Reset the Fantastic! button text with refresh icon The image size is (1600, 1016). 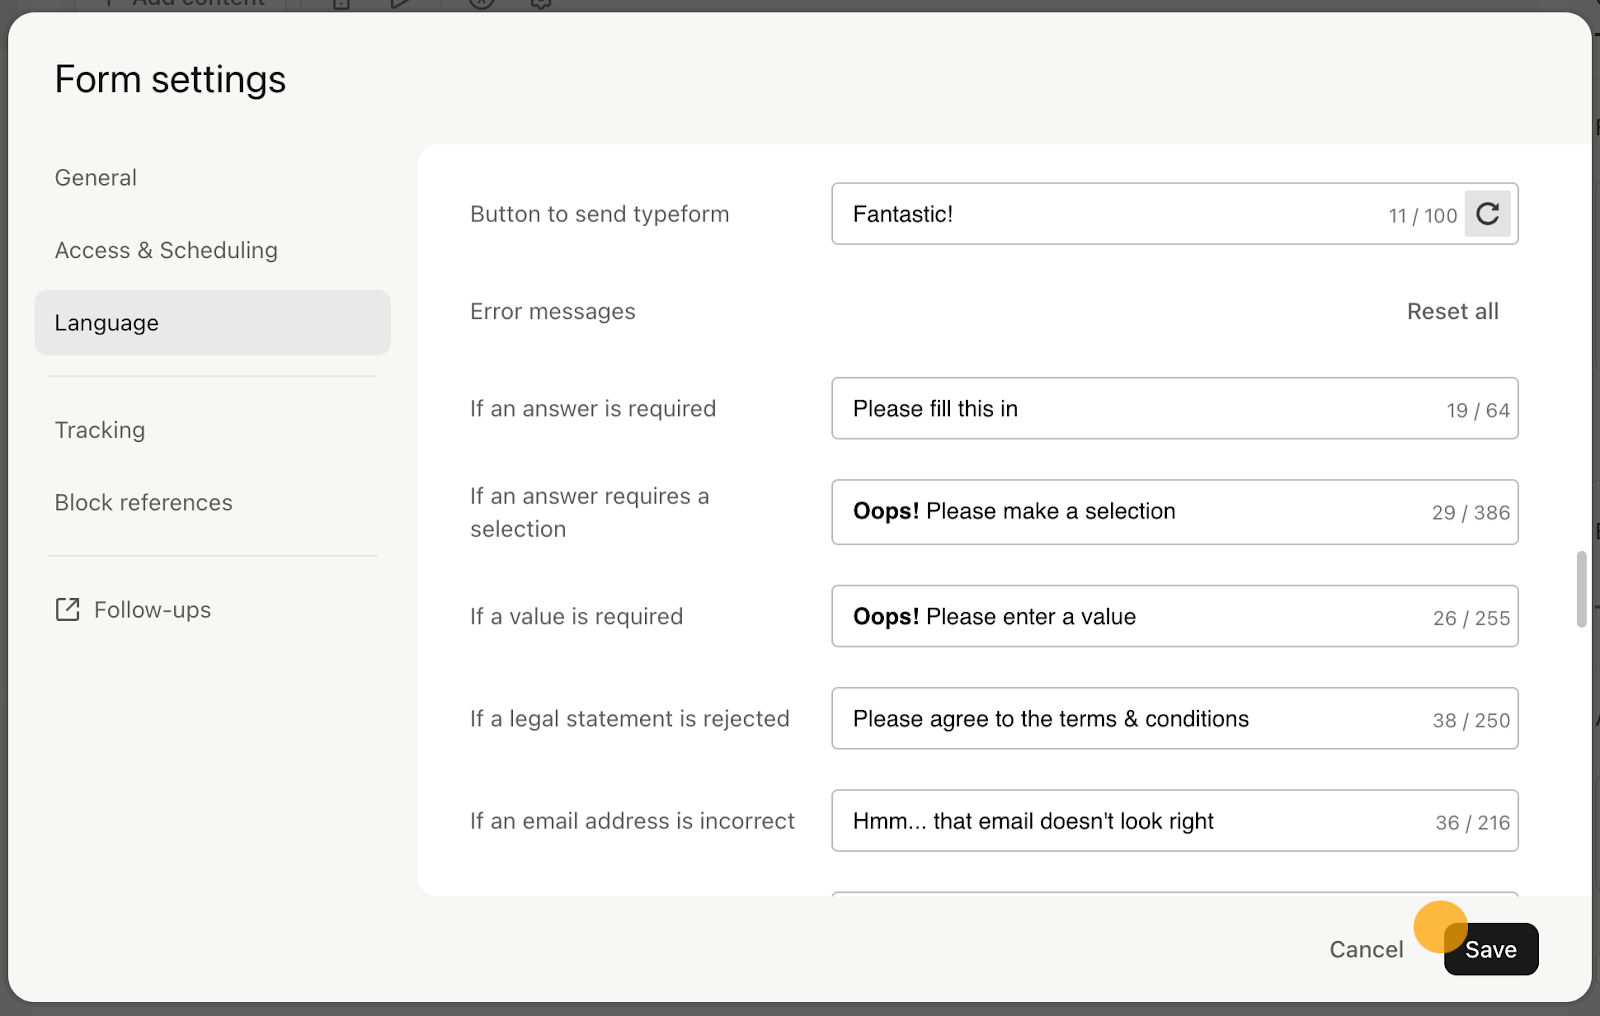coord(1487,214)
